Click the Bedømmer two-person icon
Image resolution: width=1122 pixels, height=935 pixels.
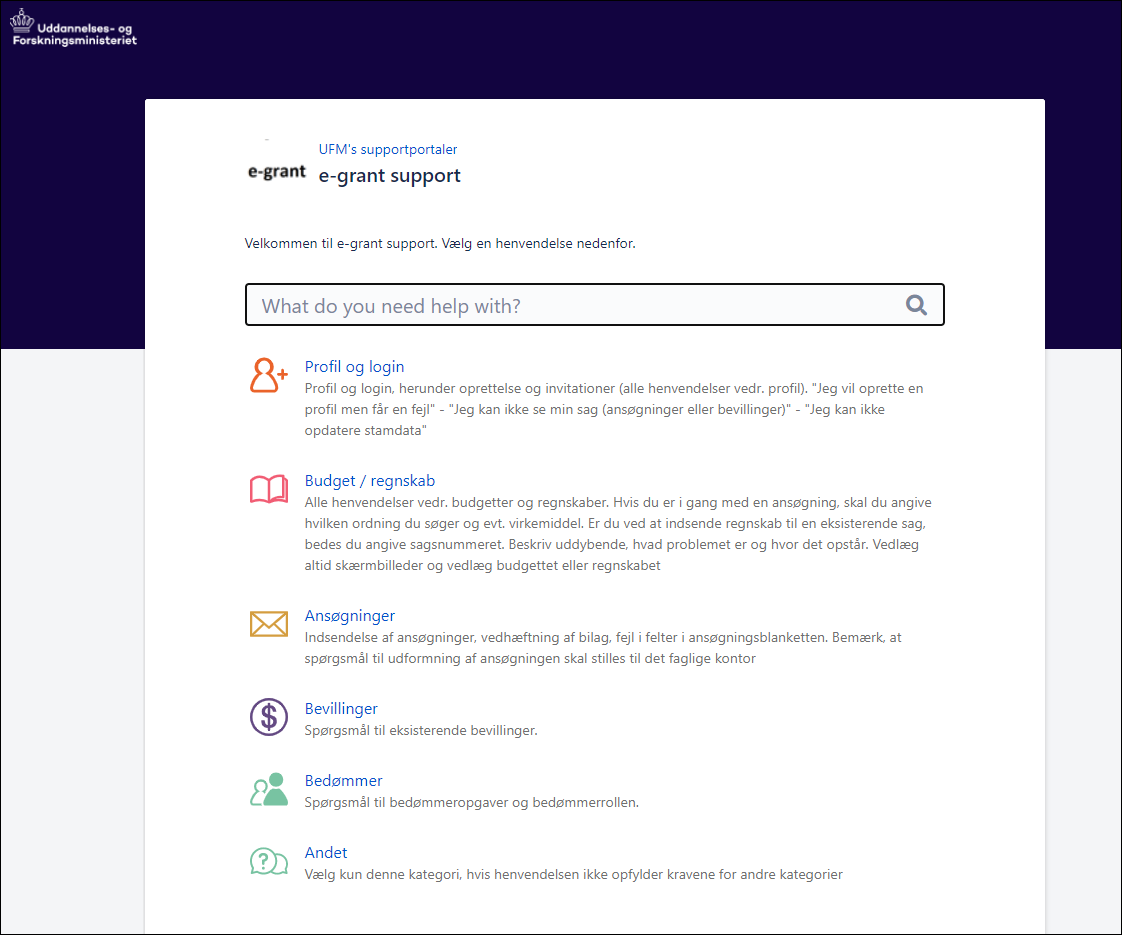click(x=268, y=789)
